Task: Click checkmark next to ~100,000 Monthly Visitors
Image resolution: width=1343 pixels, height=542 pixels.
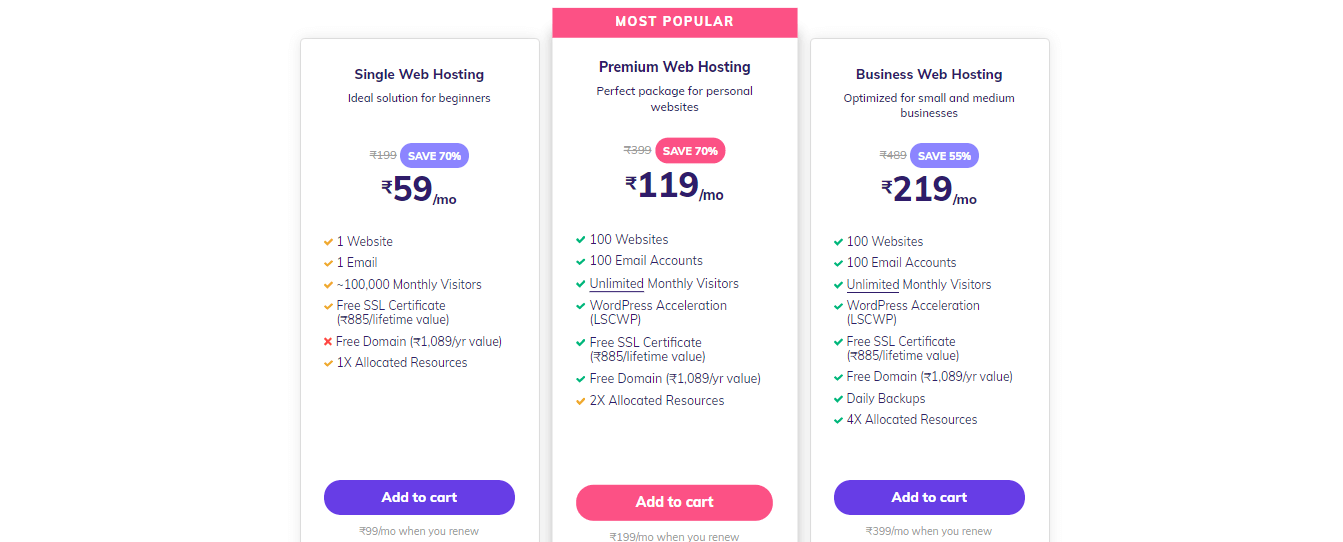Action: 328,285
